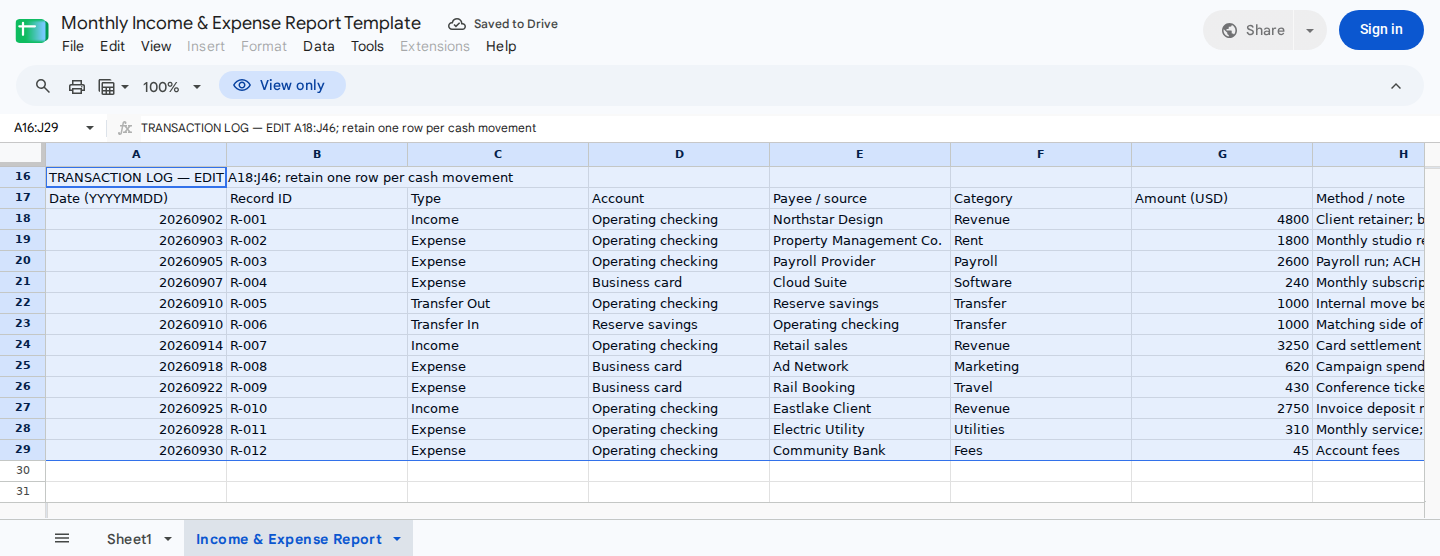
Task: Select column B header
Action: coord(317,154)
